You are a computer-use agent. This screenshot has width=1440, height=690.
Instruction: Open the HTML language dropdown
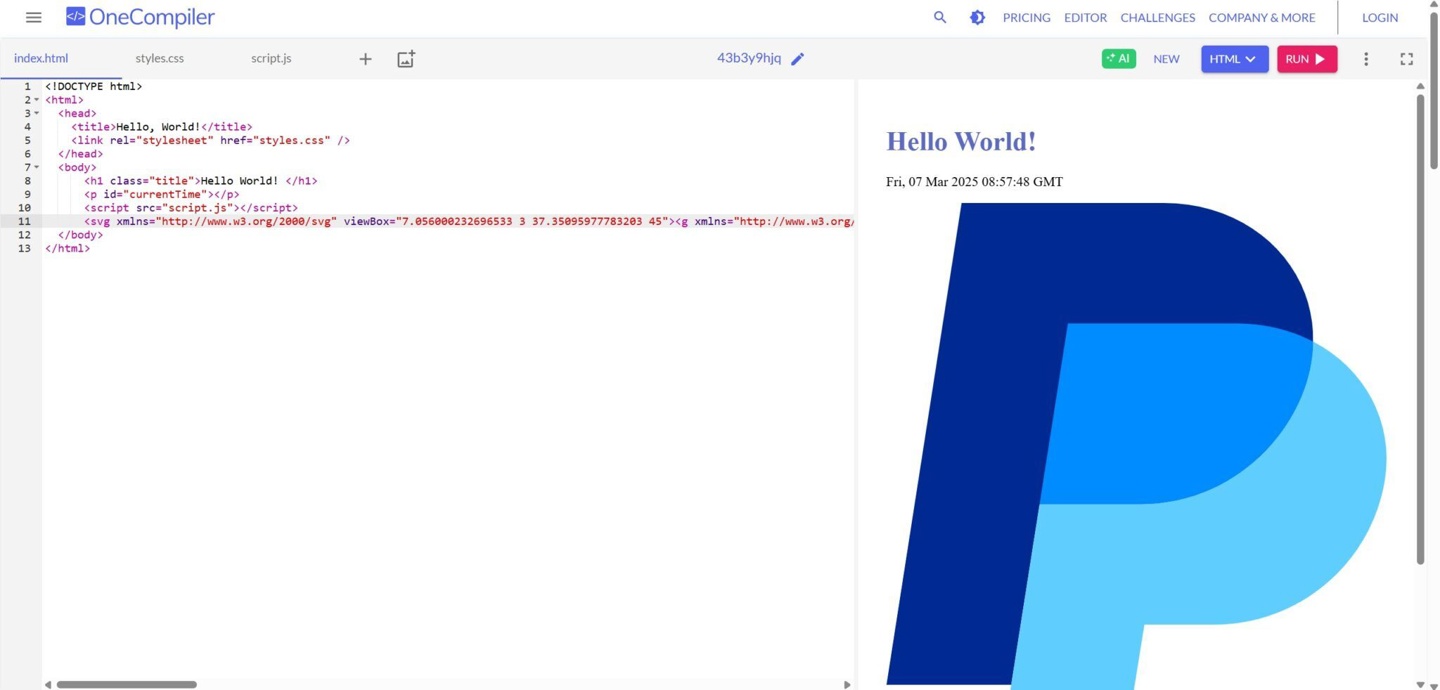[1234, 59]
